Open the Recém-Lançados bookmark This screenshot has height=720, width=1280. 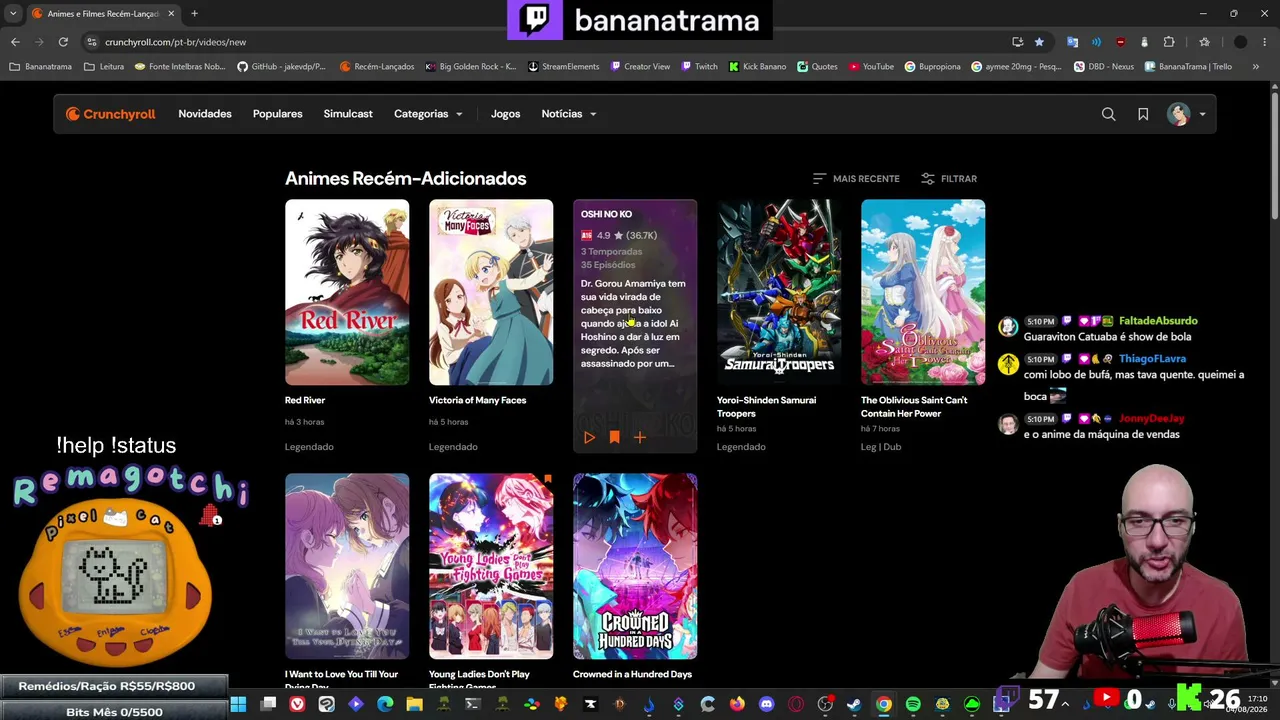(377, 67)
